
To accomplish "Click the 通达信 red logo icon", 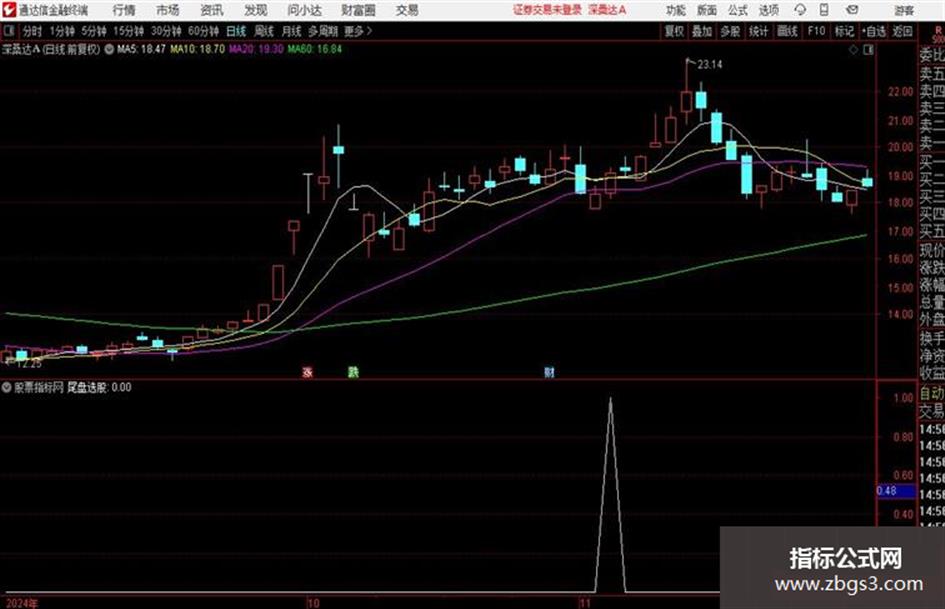I will pos(8,10).
